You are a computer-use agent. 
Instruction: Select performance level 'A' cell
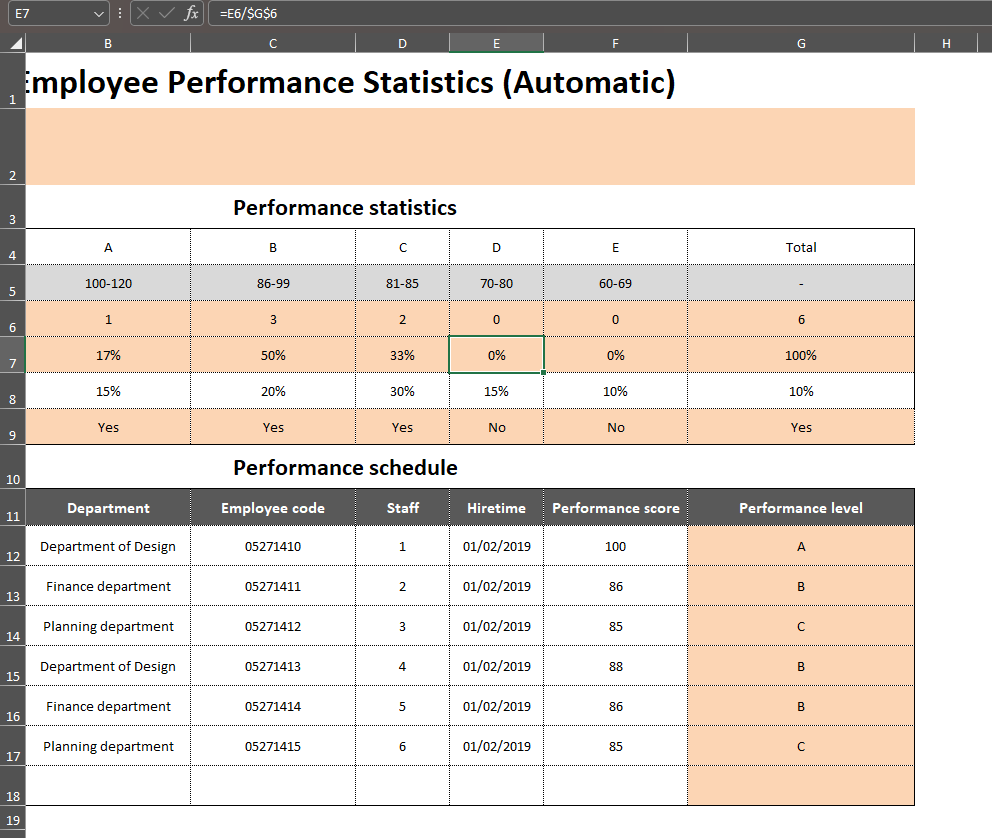click(x=801, y=546)
